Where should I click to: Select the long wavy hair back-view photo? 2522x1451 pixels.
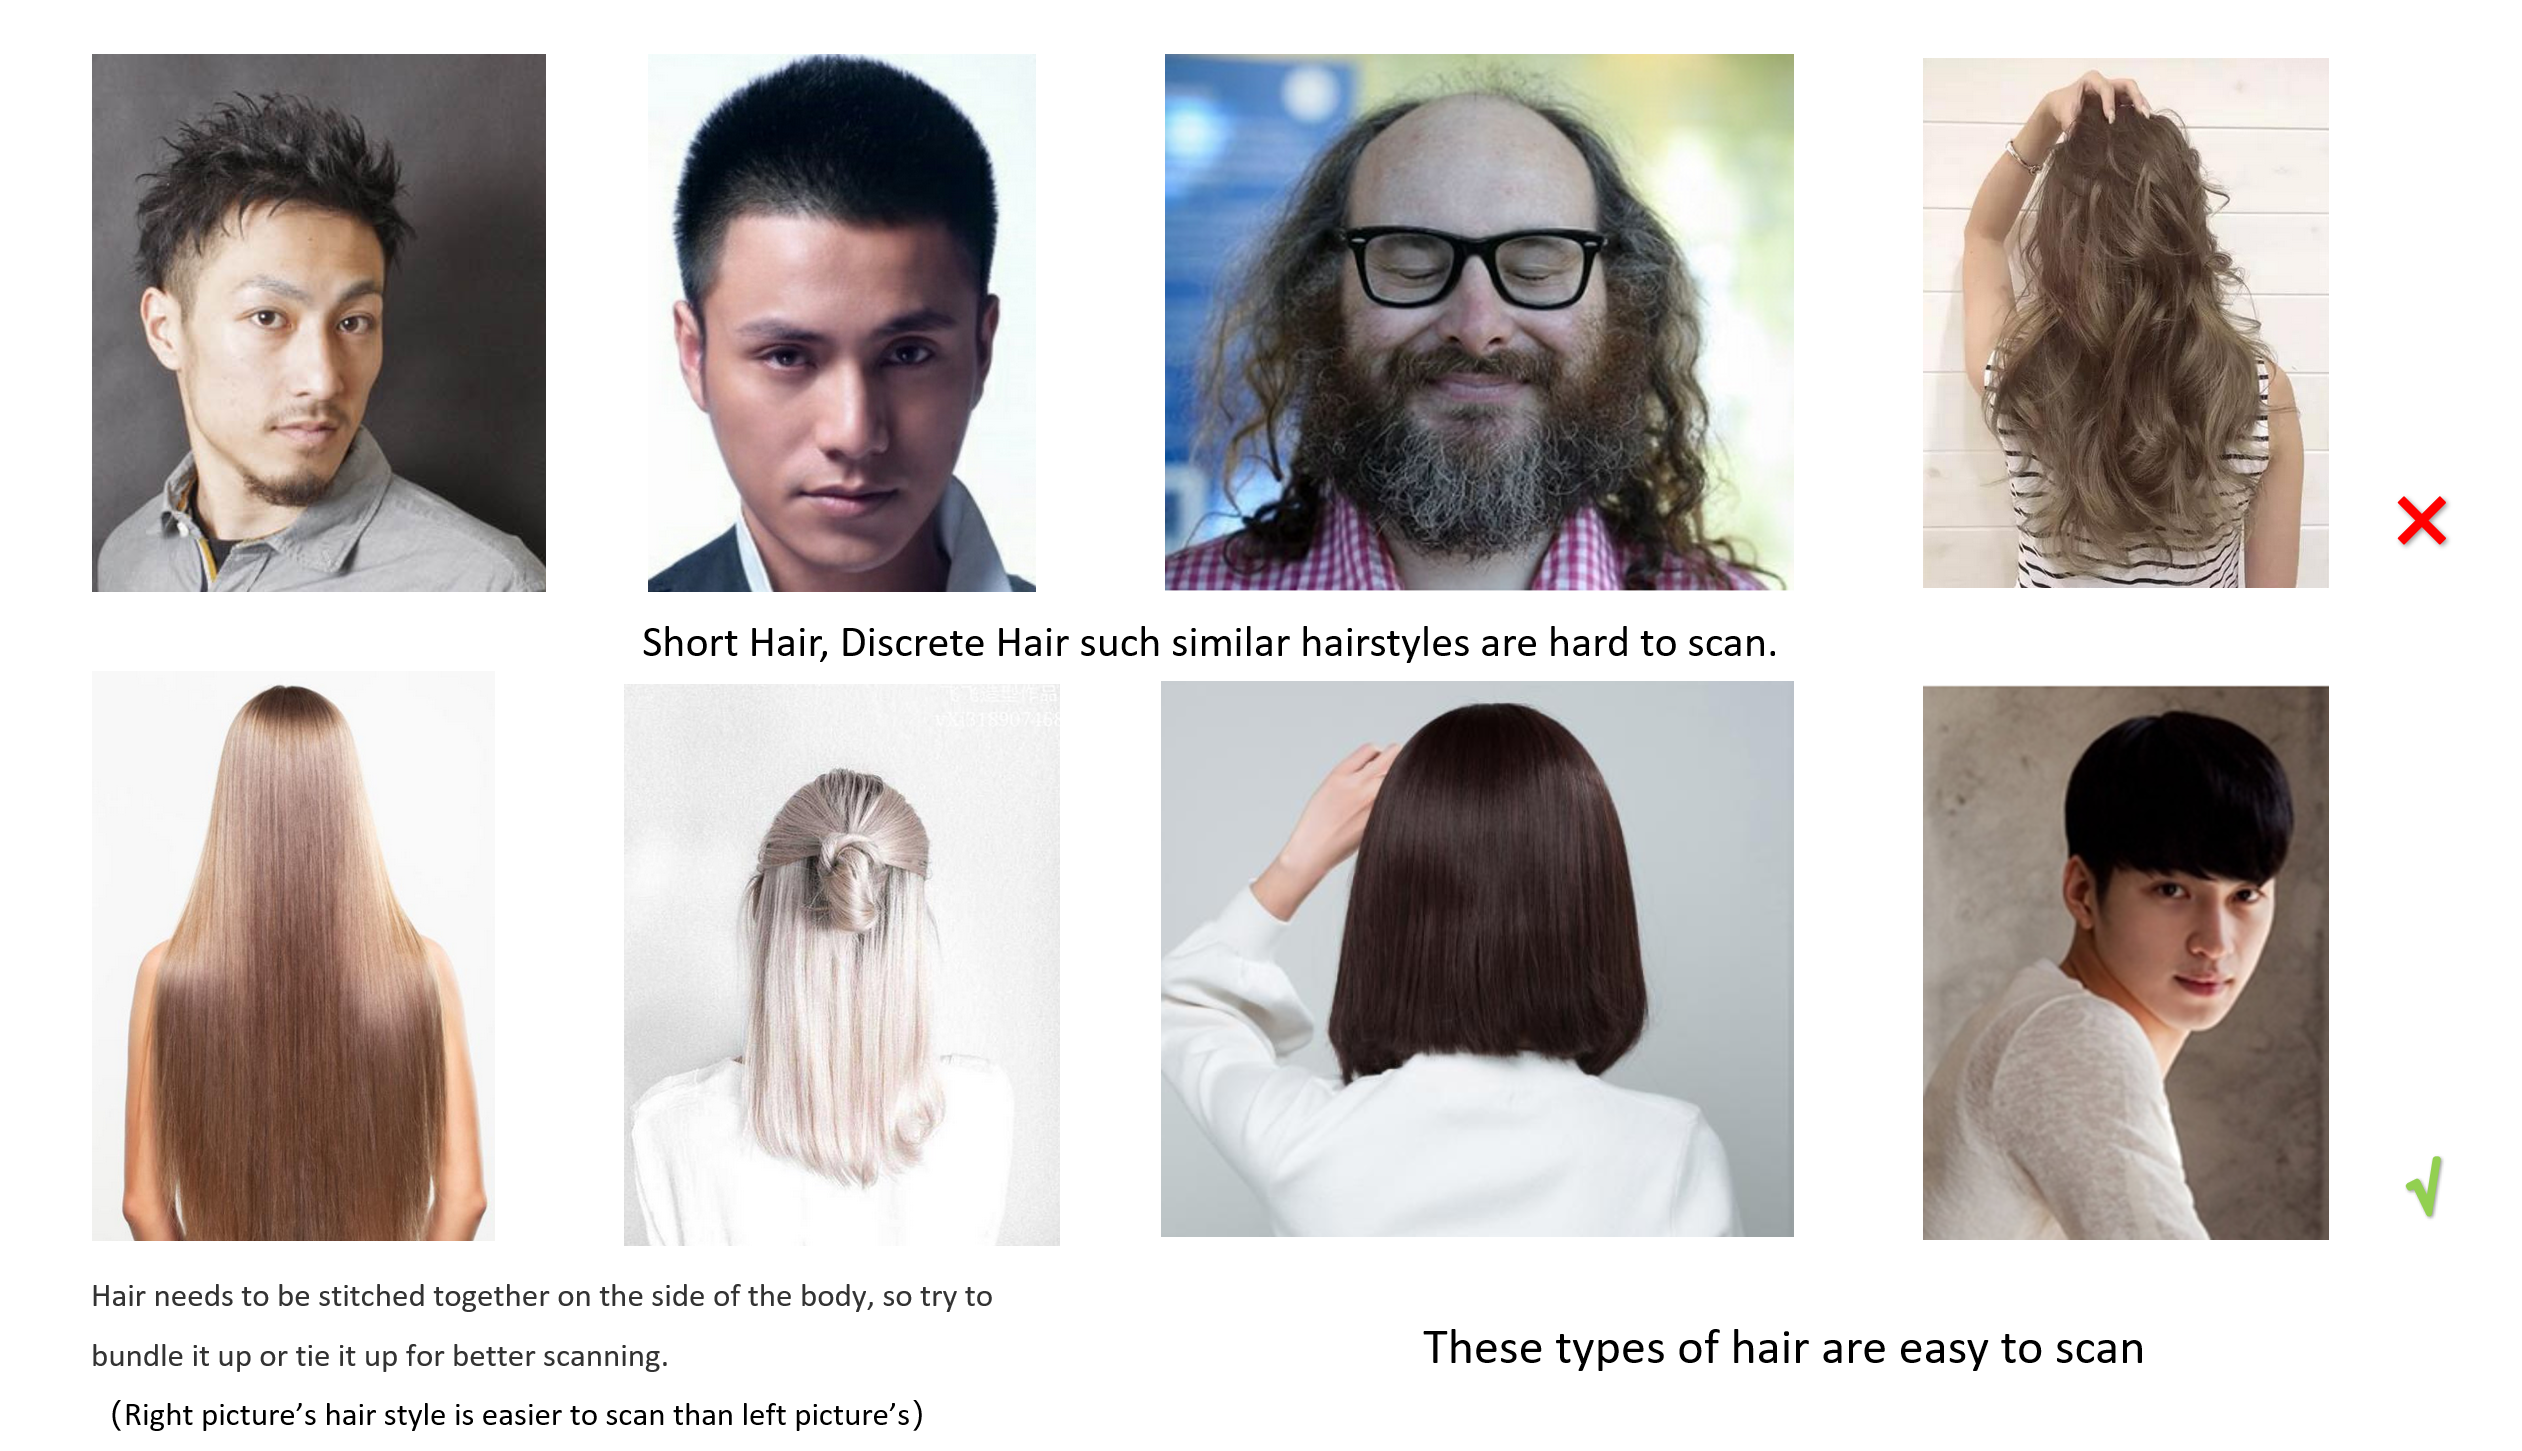pyautogui.click(x=2126, y=323)
